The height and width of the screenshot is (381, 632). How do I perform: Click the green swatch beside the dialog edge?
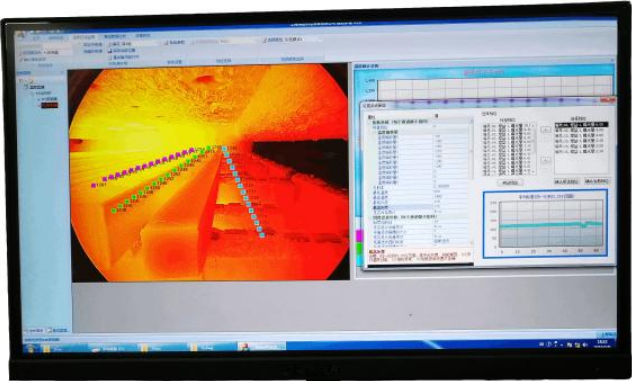360,248
